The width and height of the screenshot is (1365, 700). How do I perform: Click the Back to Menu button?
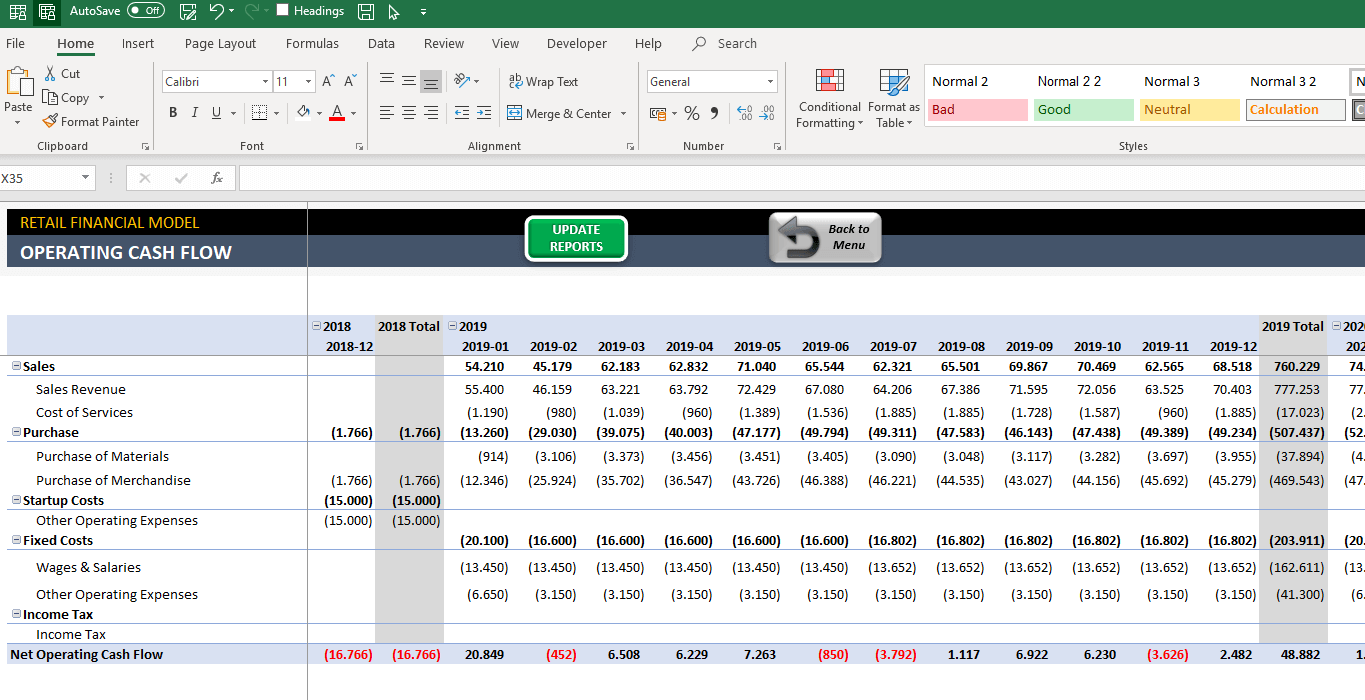pyautogui.click(x=825, y=238)
